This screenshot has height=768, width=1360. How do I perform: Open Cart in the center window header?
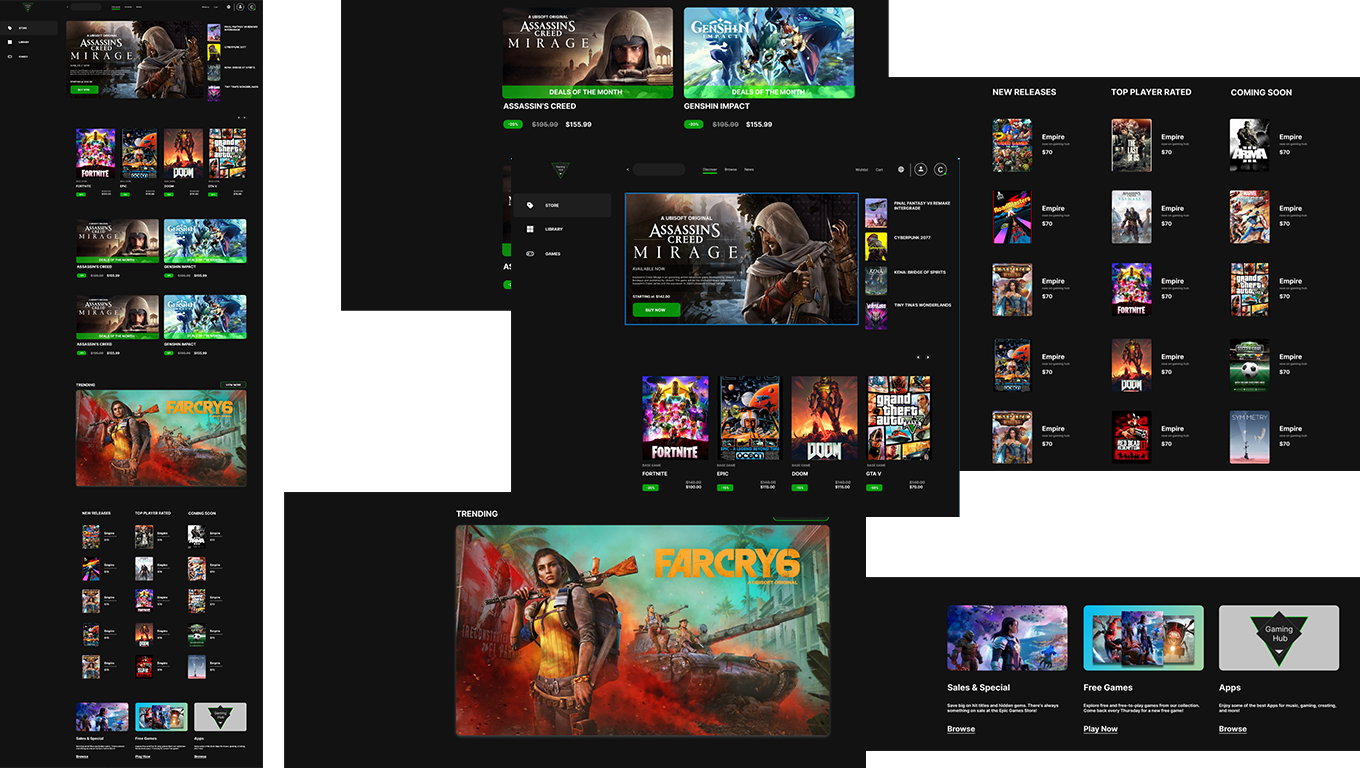coord(880,170)
